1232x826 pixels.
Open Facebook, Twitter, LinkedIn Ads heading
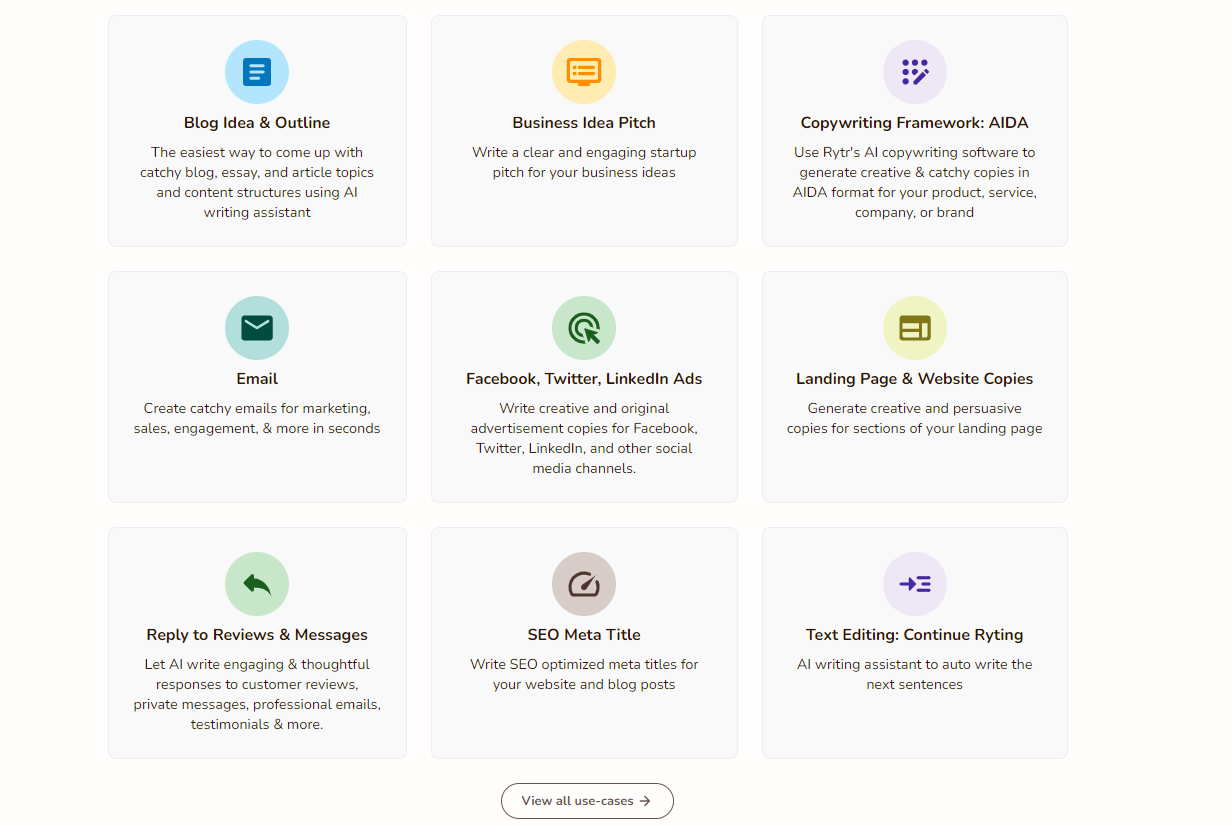584,379
